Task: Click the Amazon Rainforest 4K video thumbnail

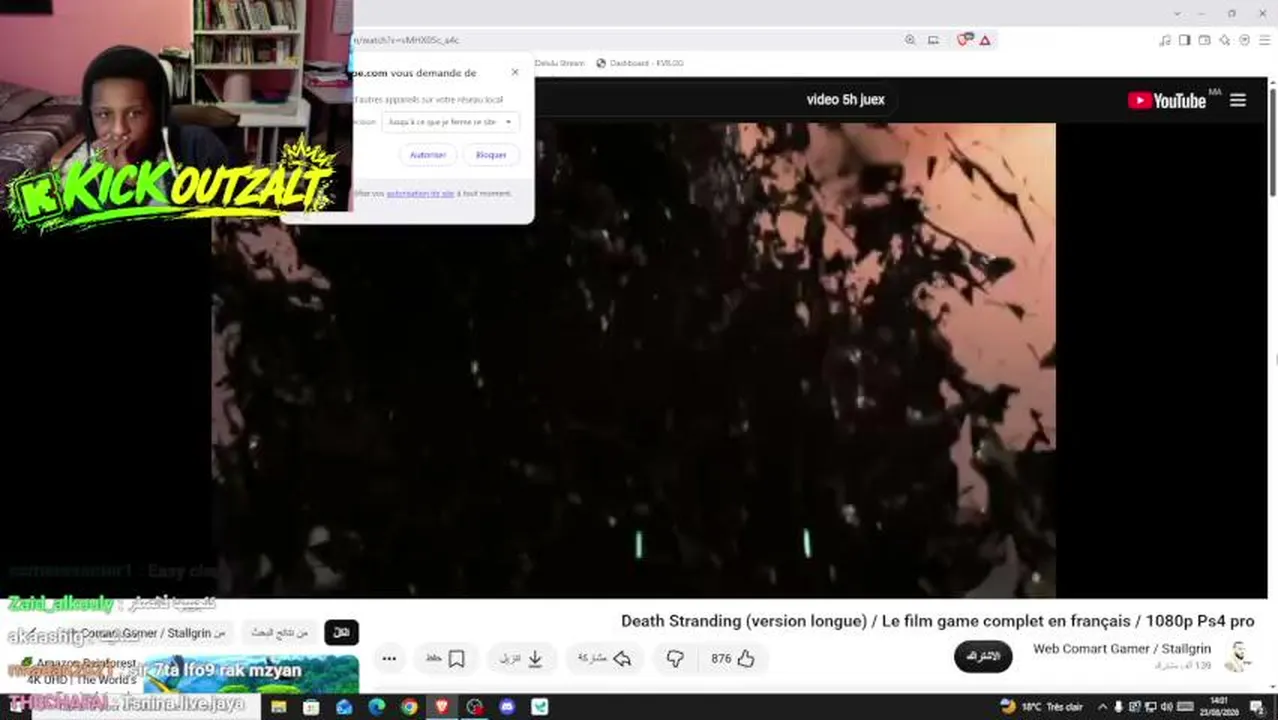Action: coord(250,674)
